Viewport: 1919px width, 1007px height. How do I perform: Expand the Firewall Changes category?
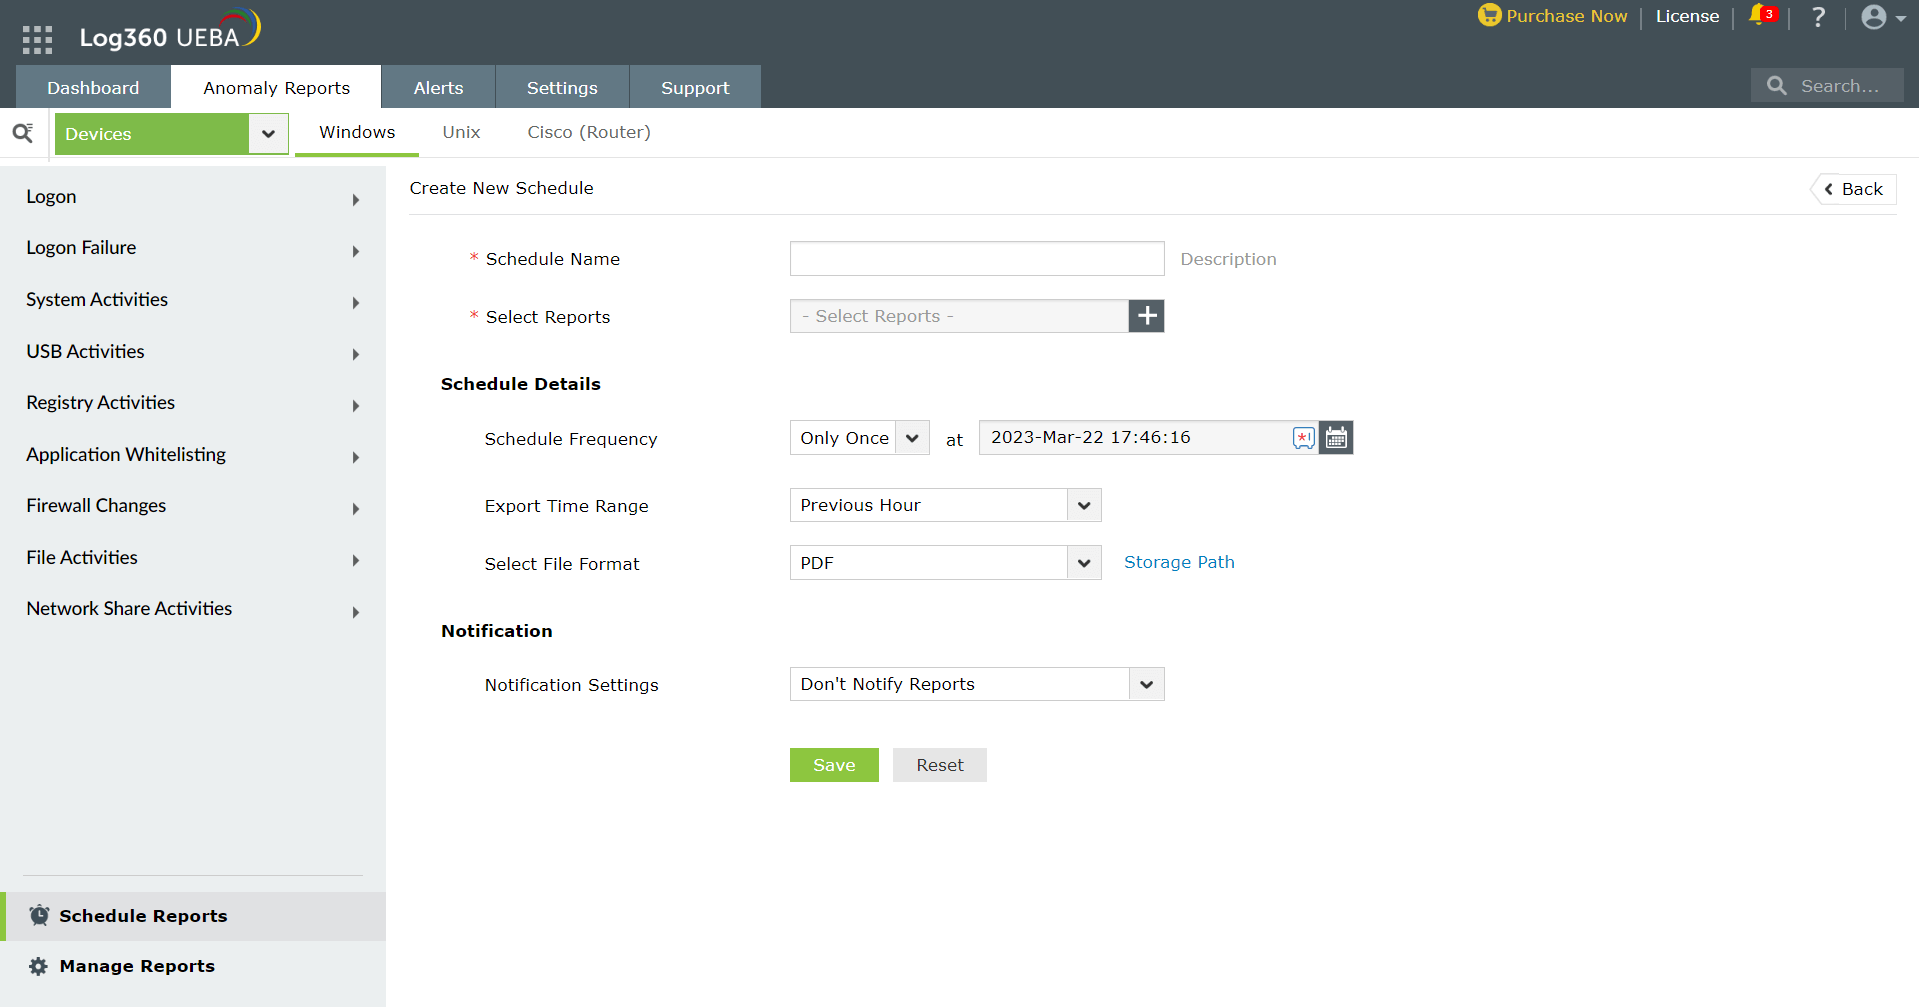click(355, 509)
